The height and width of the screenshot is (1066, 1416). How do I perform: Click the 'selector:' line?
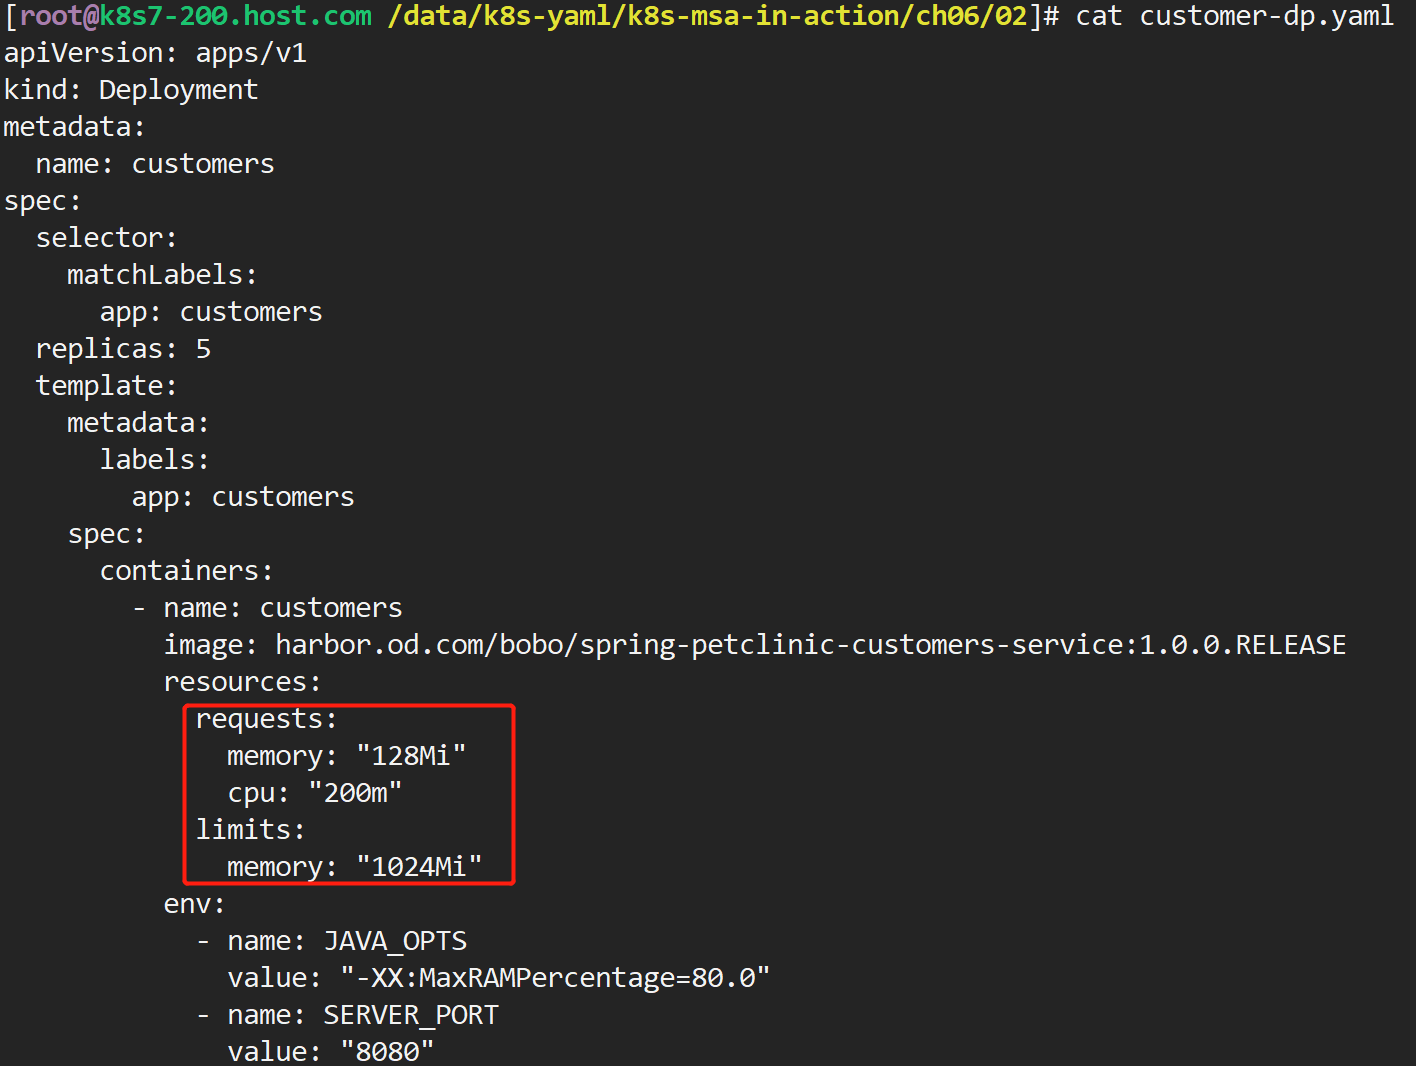pos(107,238)
